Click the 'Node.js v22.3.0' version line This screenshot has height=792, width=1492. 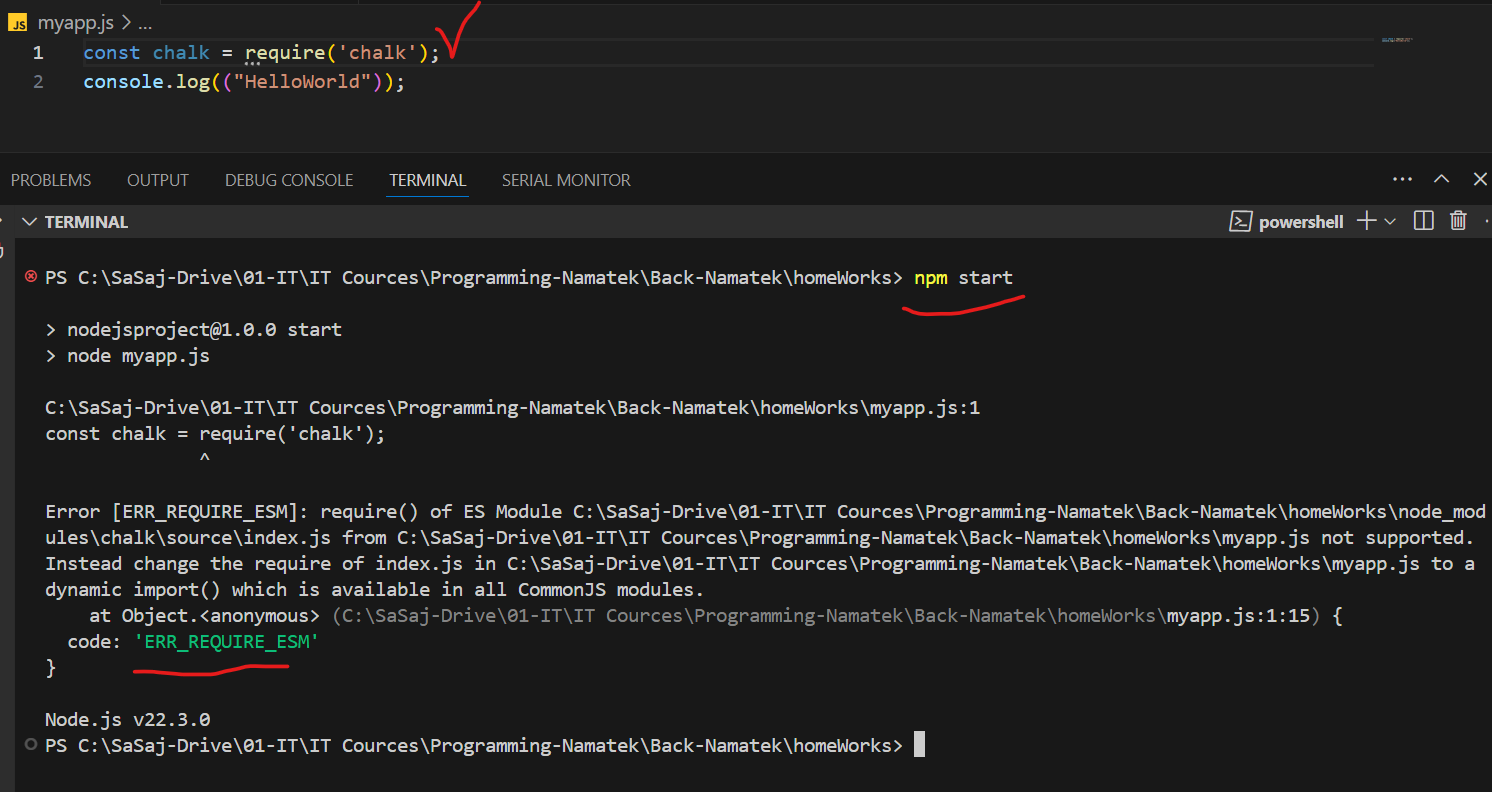tap(128, 719)
